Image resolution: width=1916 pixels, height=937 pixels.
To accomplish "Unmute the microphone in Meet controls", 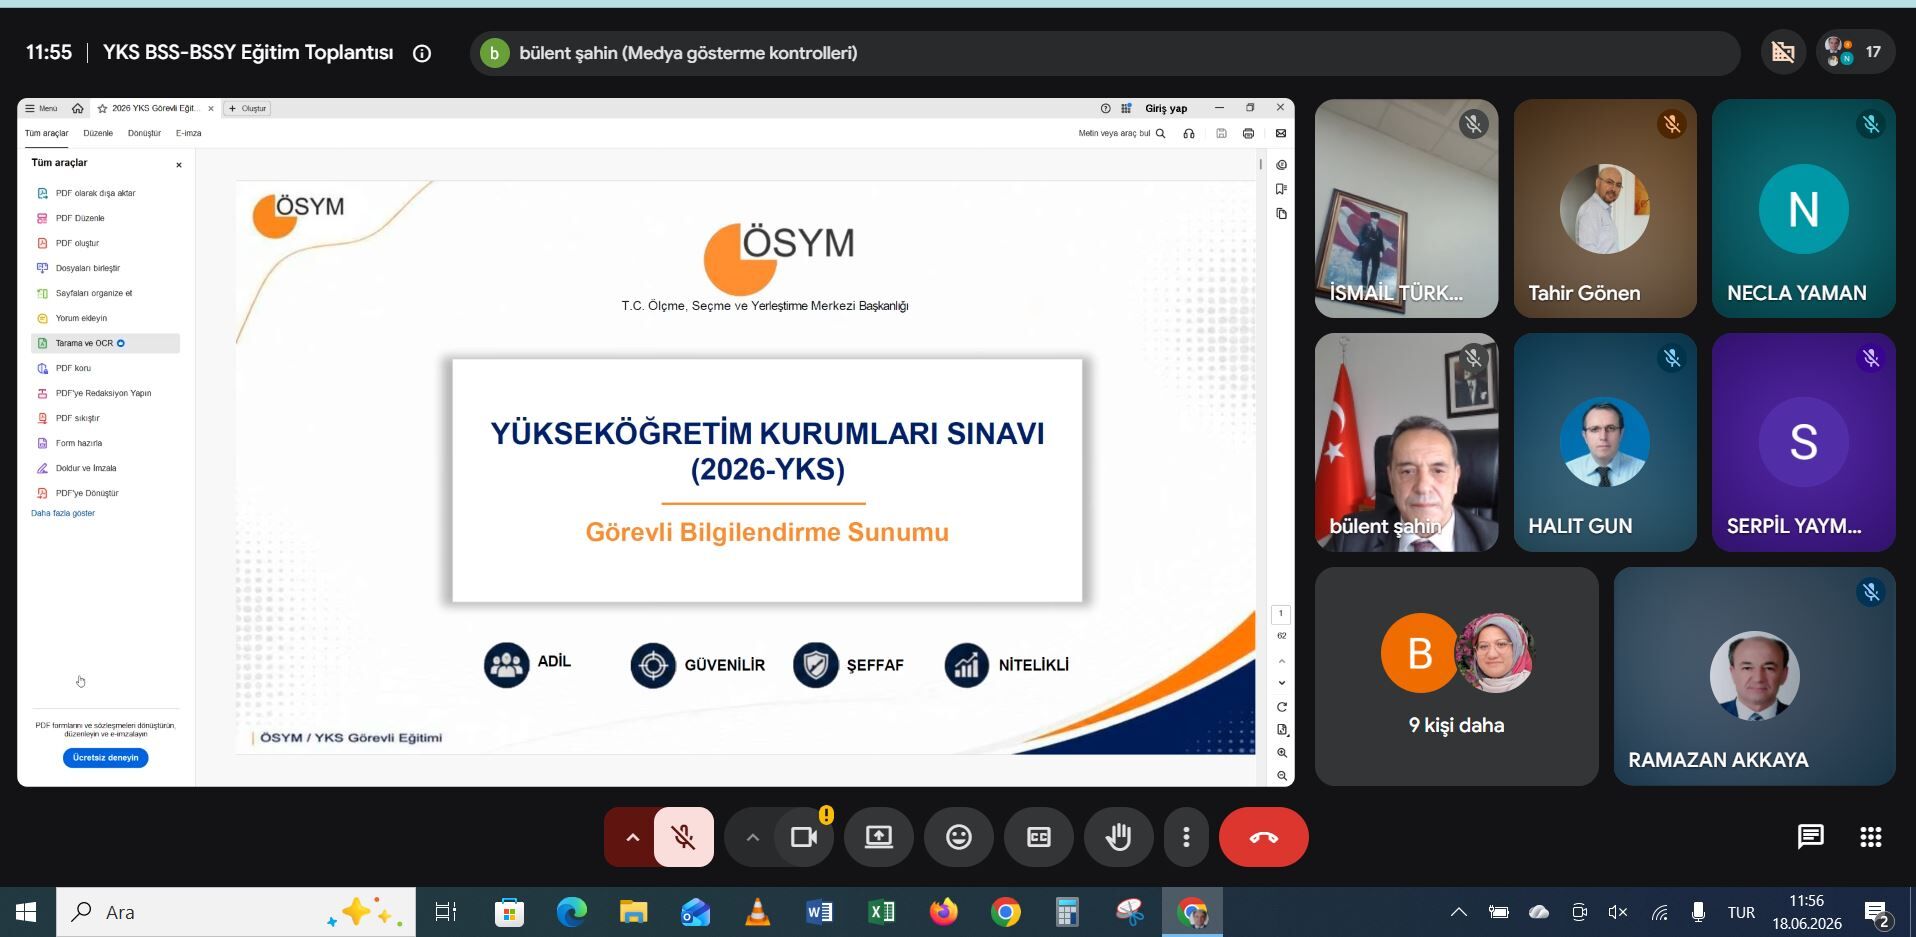I will coord(684,837).
